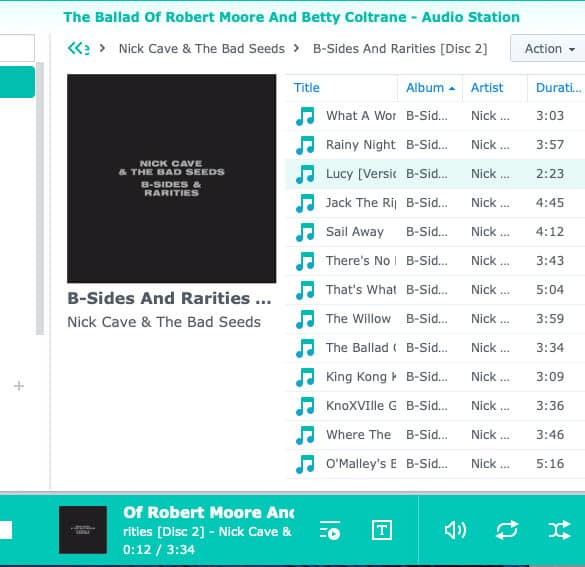This screenshot has width=585, height=567.
Task: Open the Action dropdown menu
Action: (x=547, y=48)
